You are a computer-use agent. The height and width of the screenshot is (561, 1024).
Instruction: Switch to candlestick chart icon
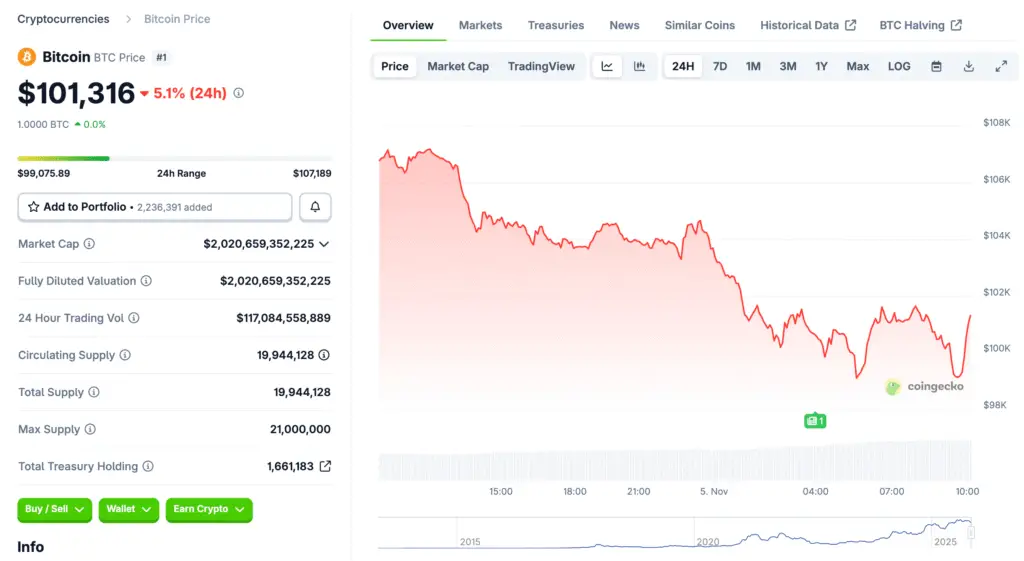[x=639, y=67]
